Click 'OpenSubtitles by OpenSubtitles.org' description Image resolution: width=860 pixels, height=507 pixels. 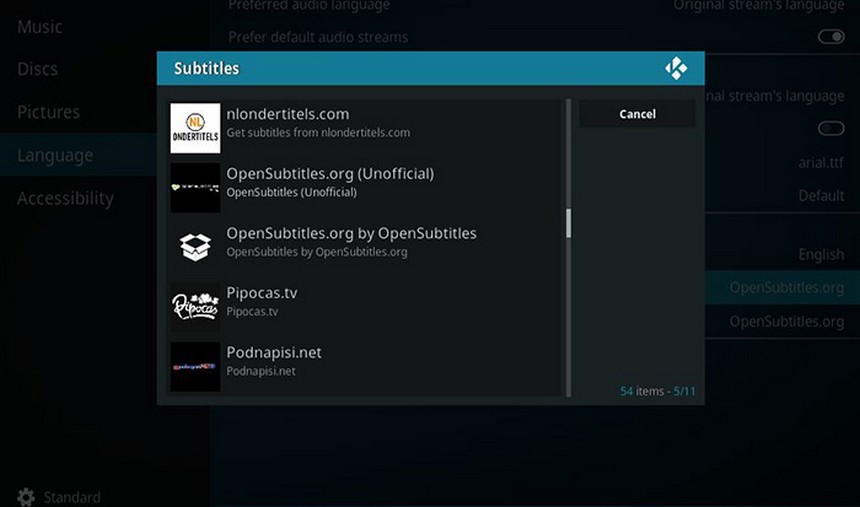(x=317, y=252)
